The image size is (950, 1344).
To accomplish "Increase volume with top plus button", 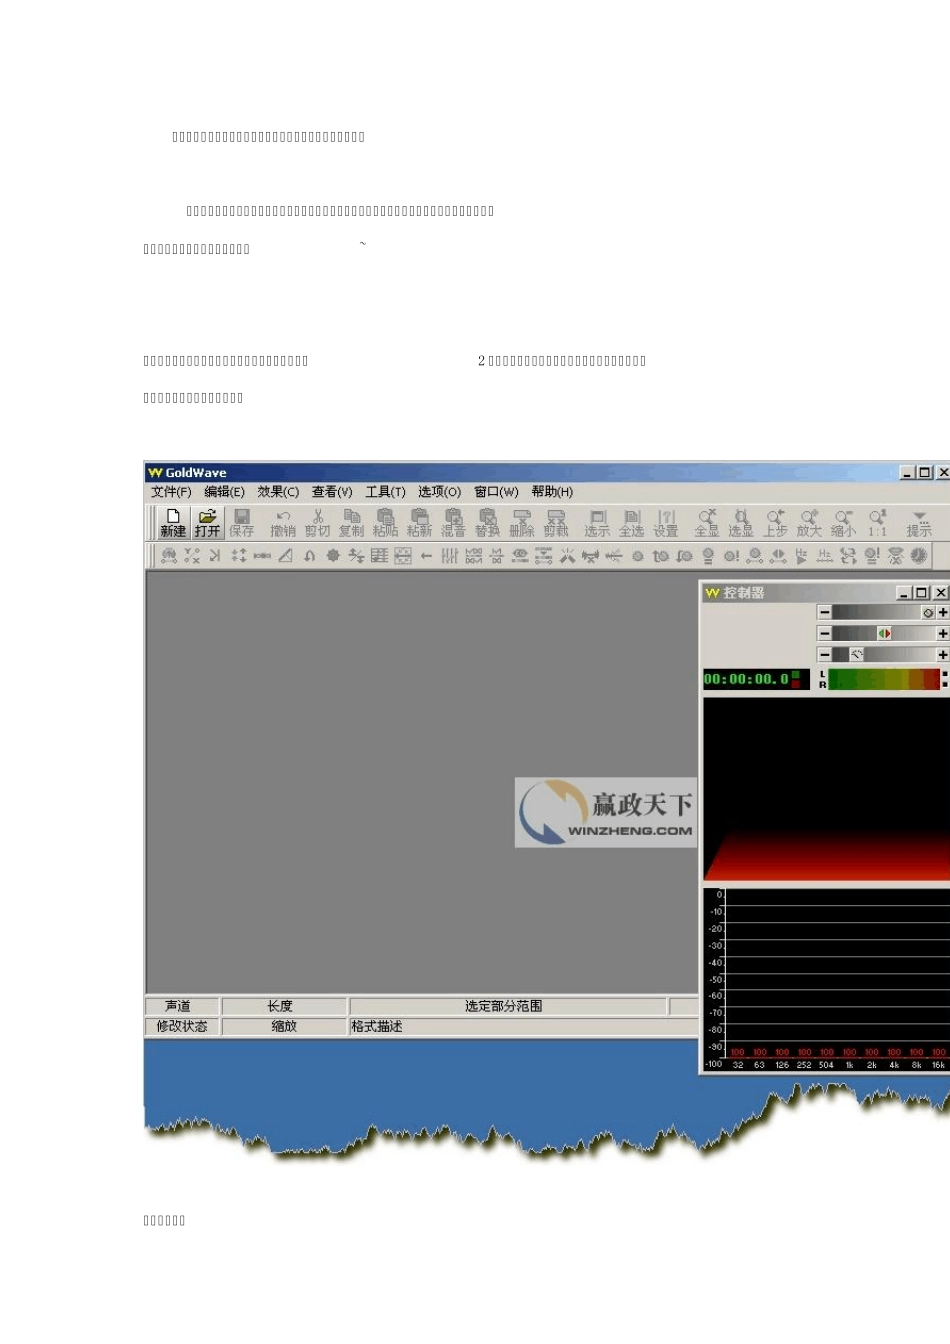I will 943,612.
